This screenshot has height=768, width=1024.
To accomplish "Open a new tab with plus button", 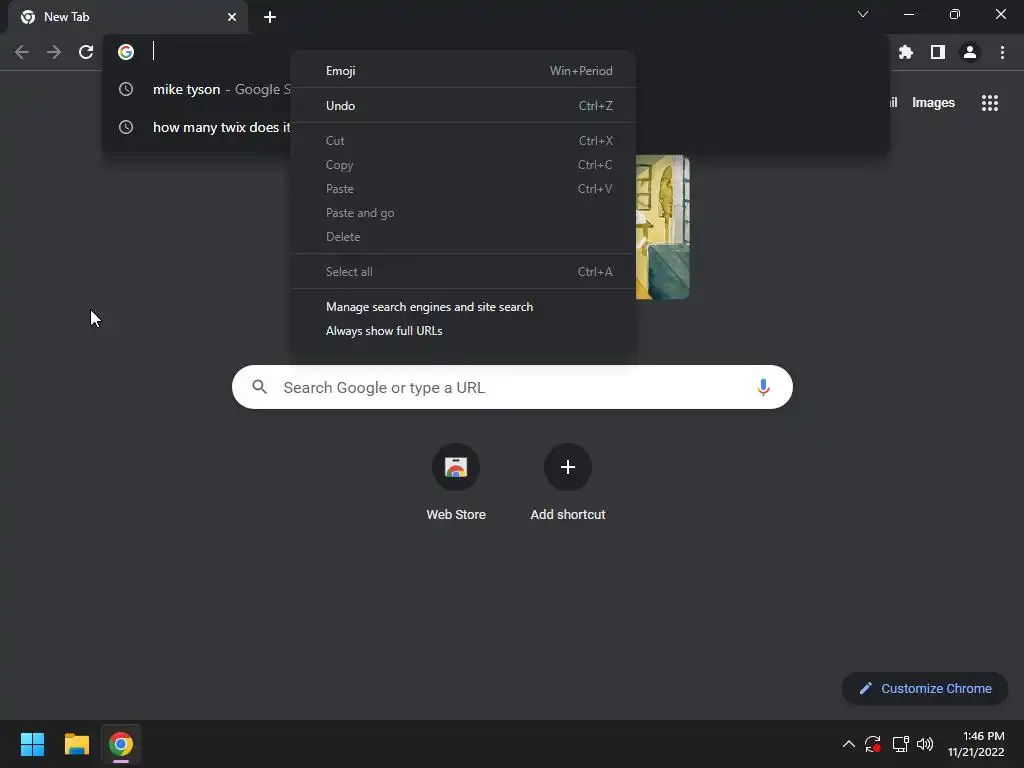I will [270, 17].
